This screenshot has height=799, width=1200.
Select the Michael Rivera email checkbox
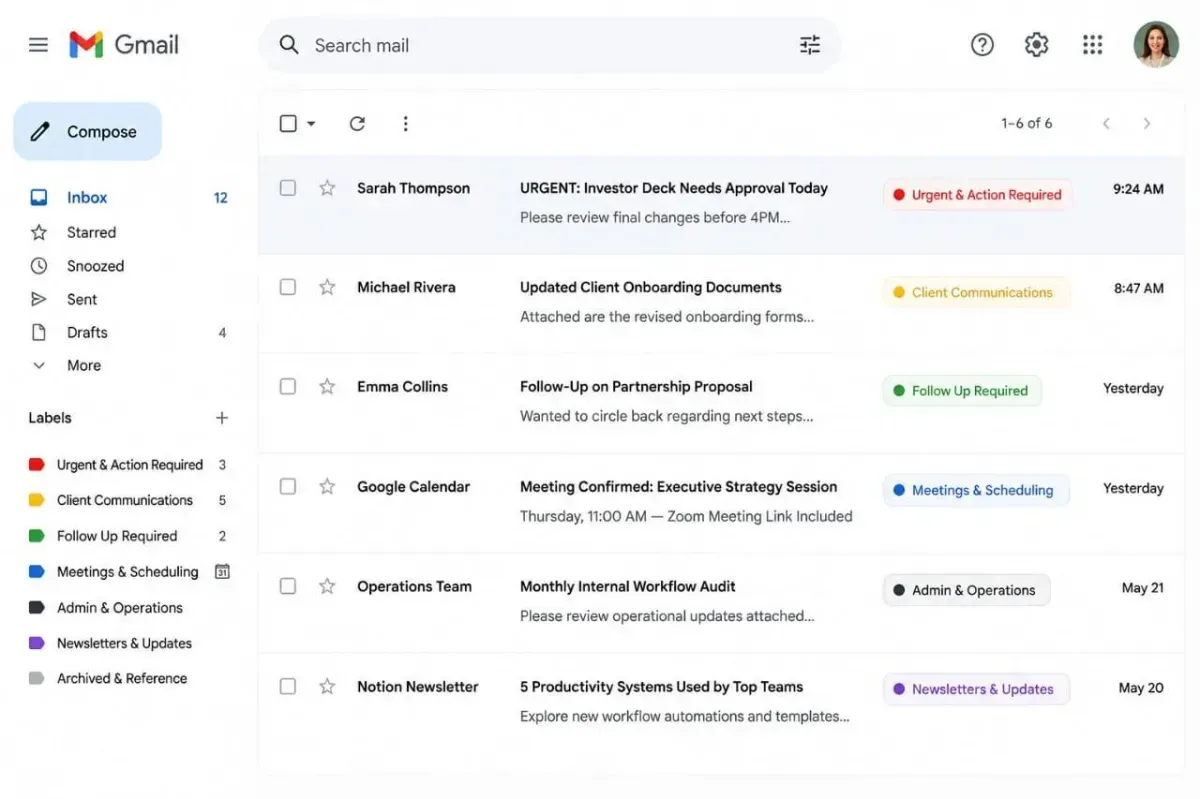288,287
